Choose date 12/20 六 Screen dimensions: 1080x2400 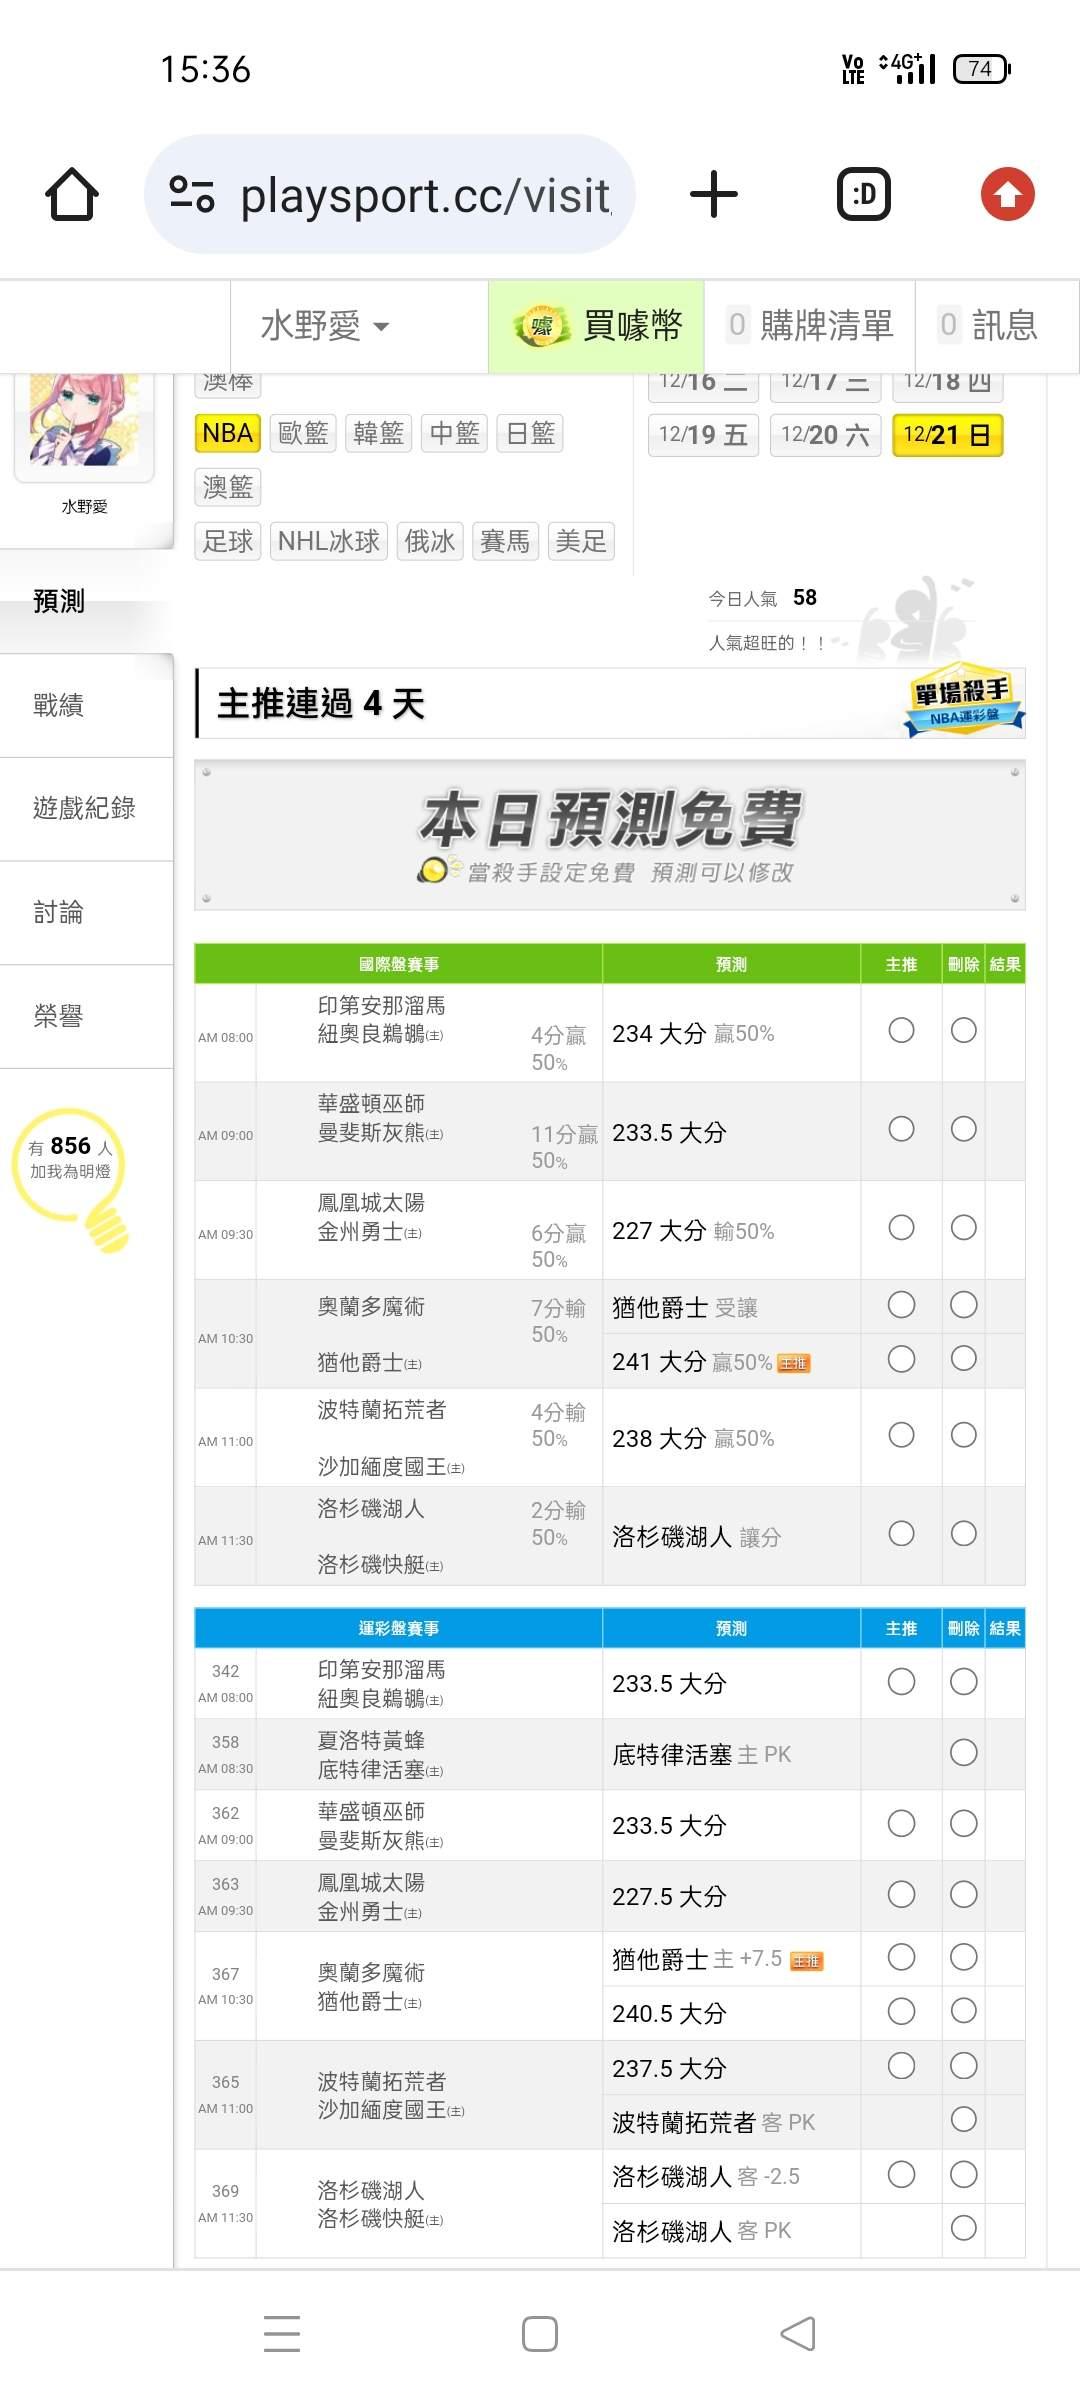click(x=825, y=435)
